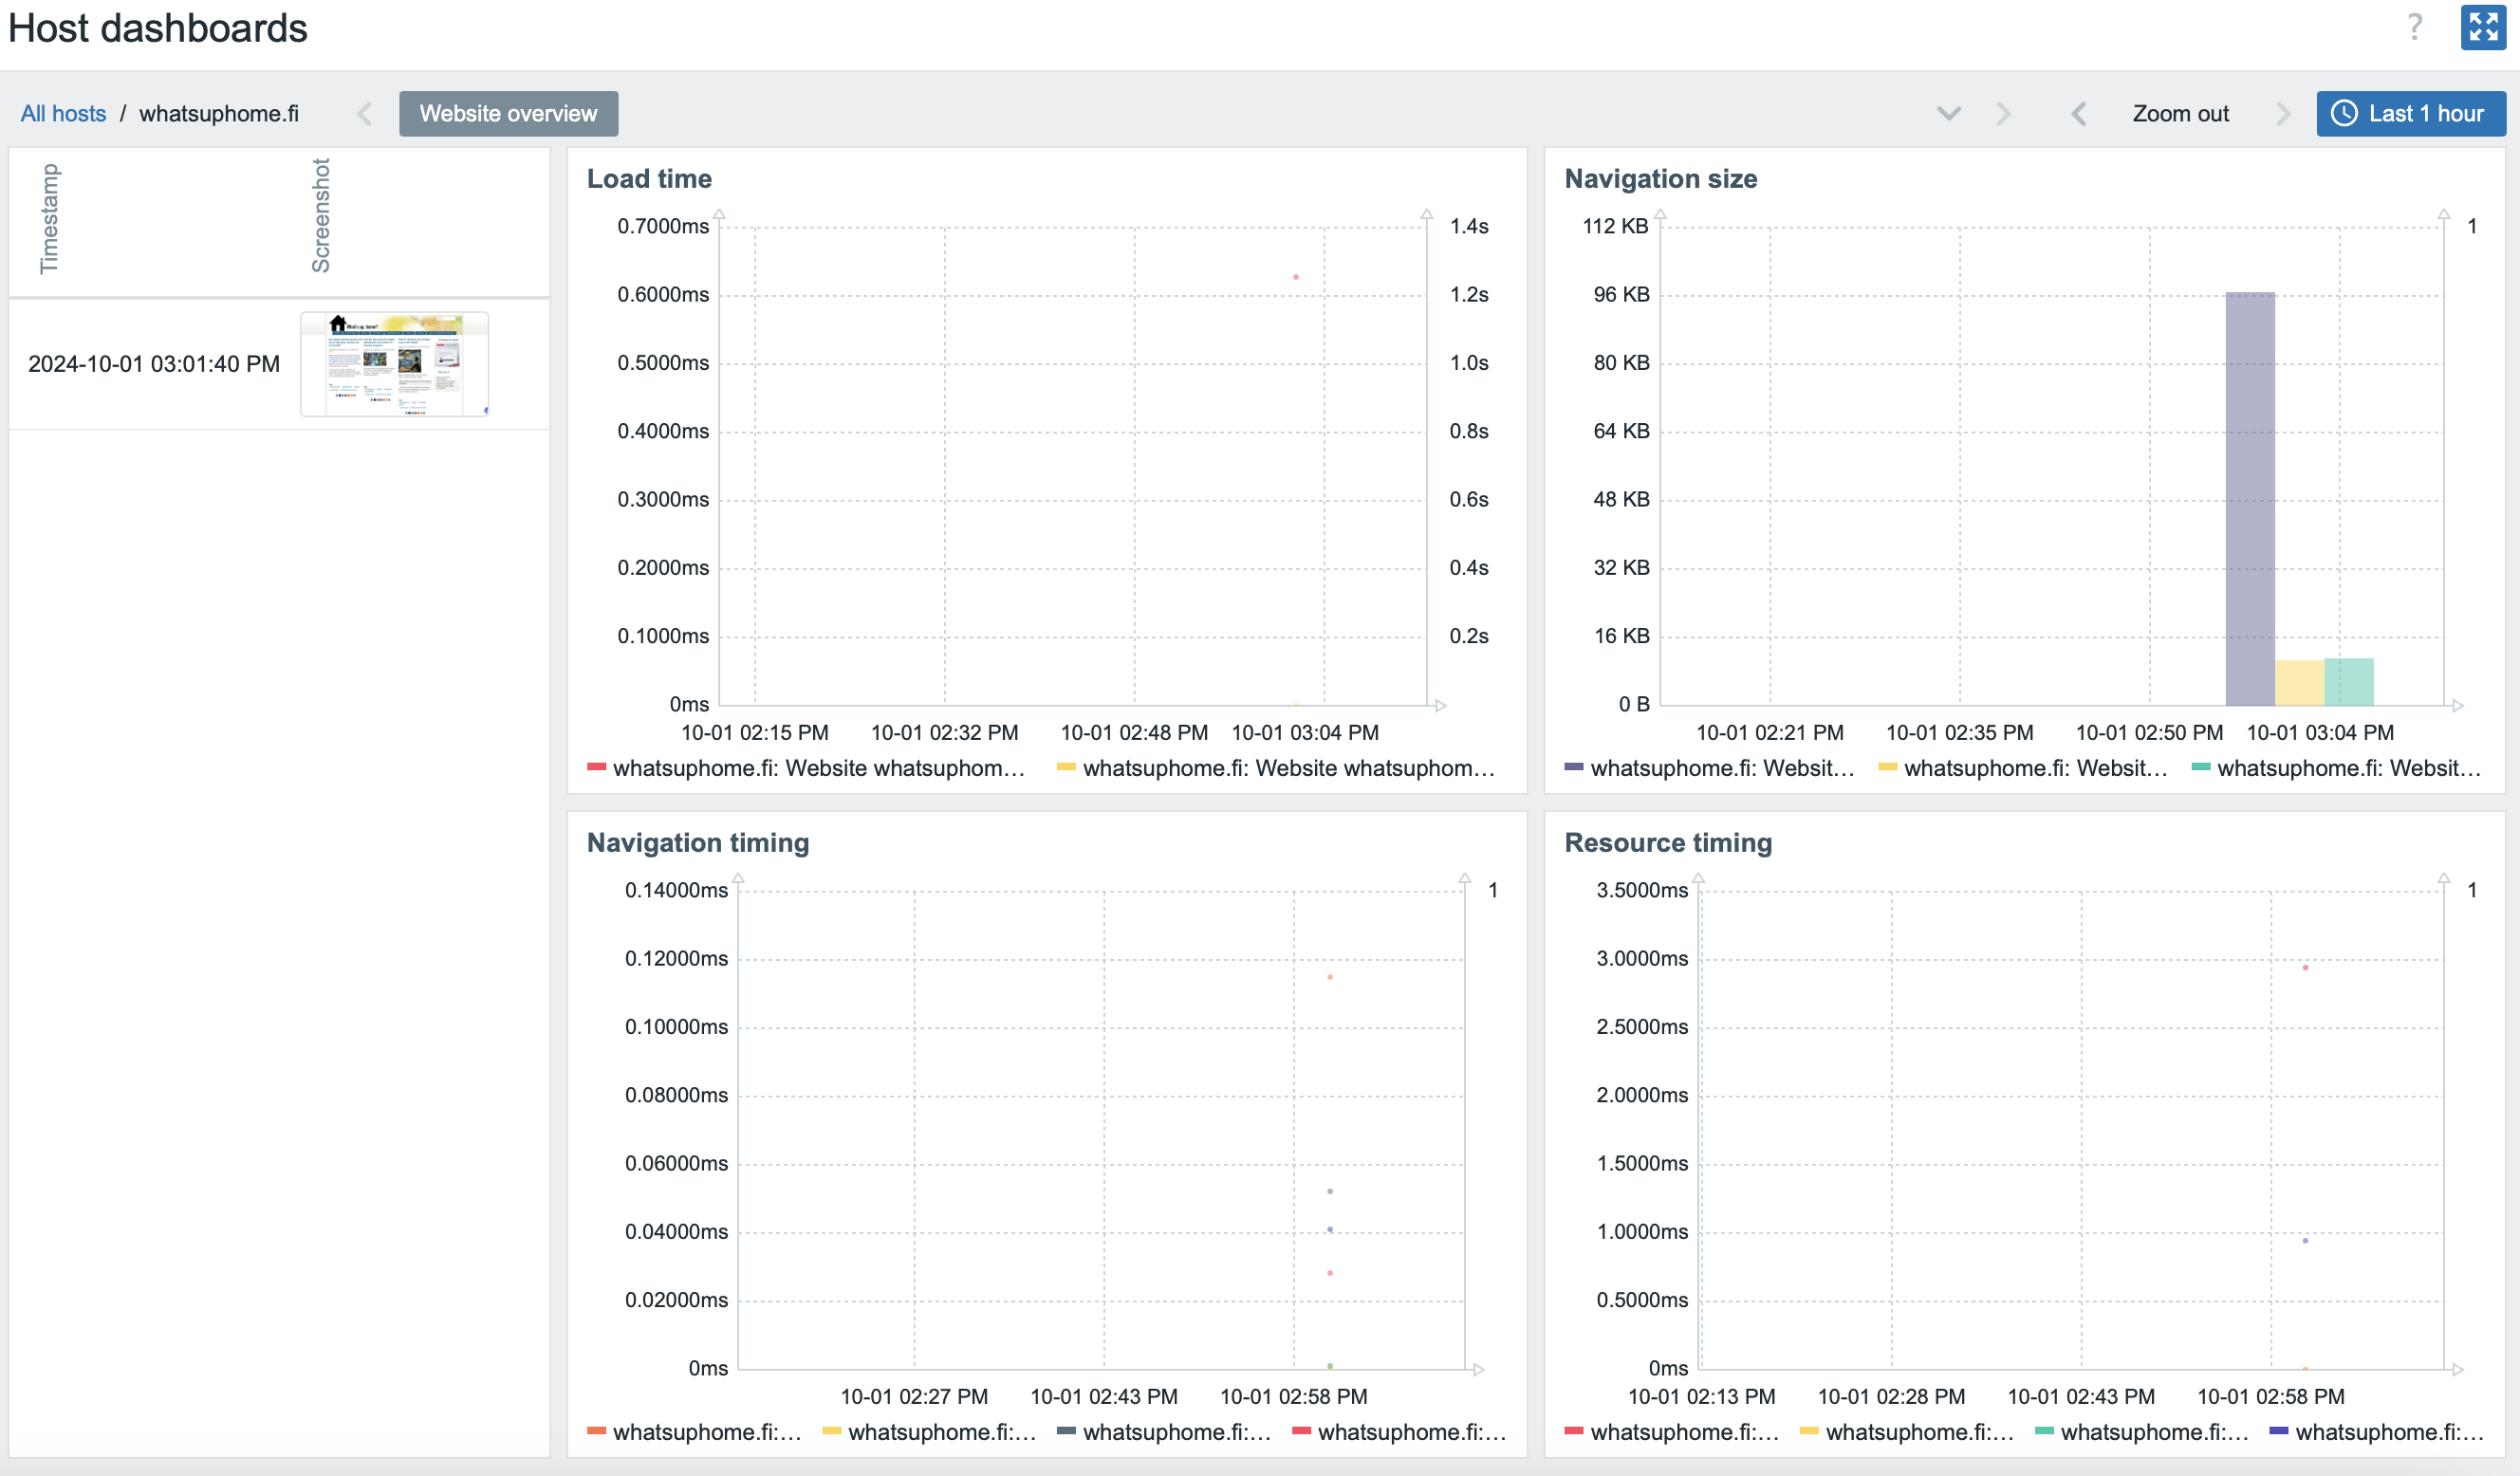Open the dashboard pages dropdown chevron
The image size is (2520, 1476).
[x=1948, y=113]
